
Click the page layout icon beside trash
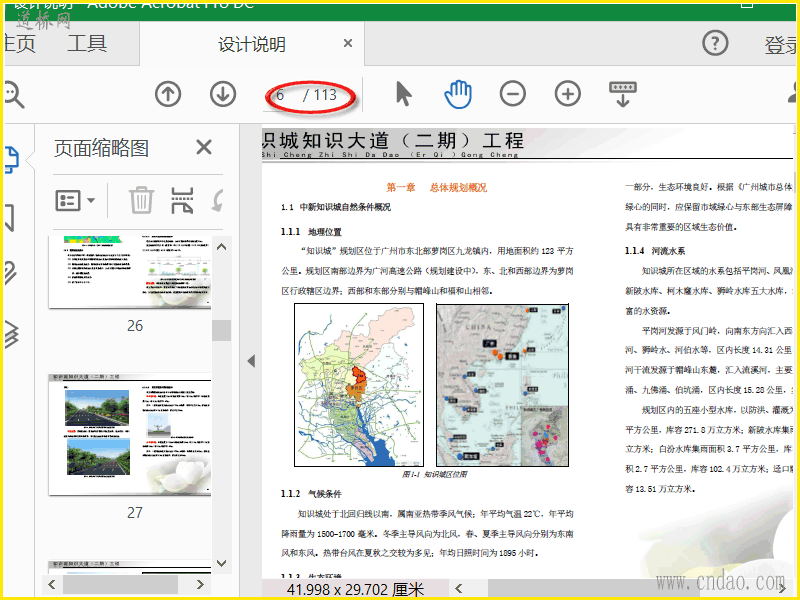coord(182,200)
